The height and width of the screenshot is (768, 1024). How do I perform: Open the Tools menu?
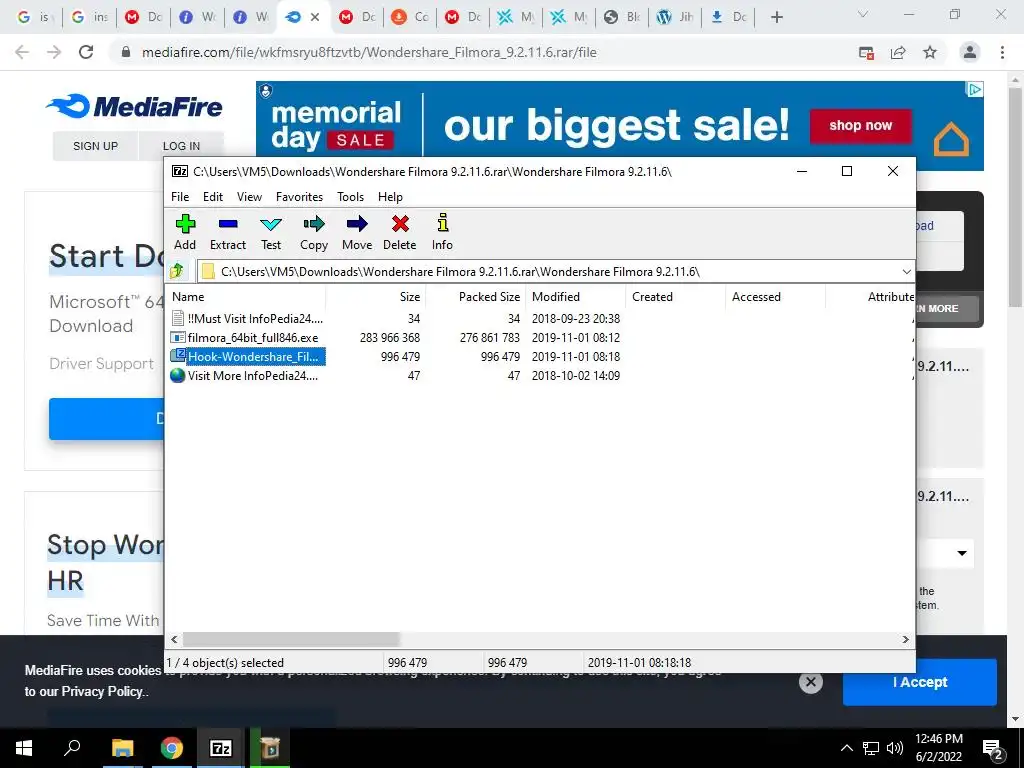coord(350,197)
